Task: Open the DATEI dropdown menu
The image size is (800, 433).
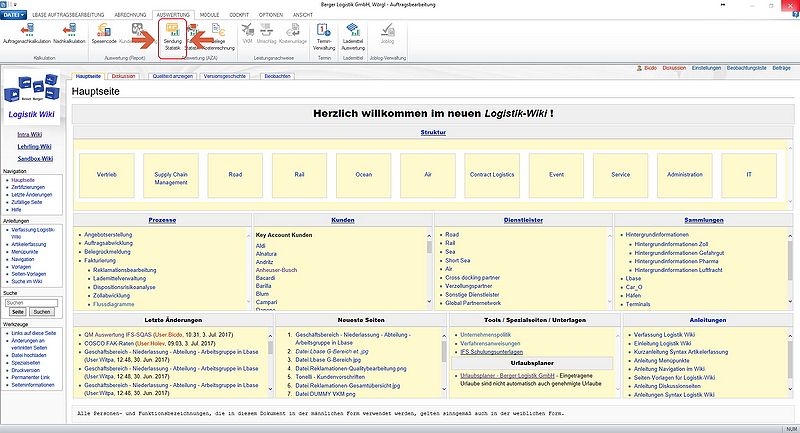Action: (13, 15)
